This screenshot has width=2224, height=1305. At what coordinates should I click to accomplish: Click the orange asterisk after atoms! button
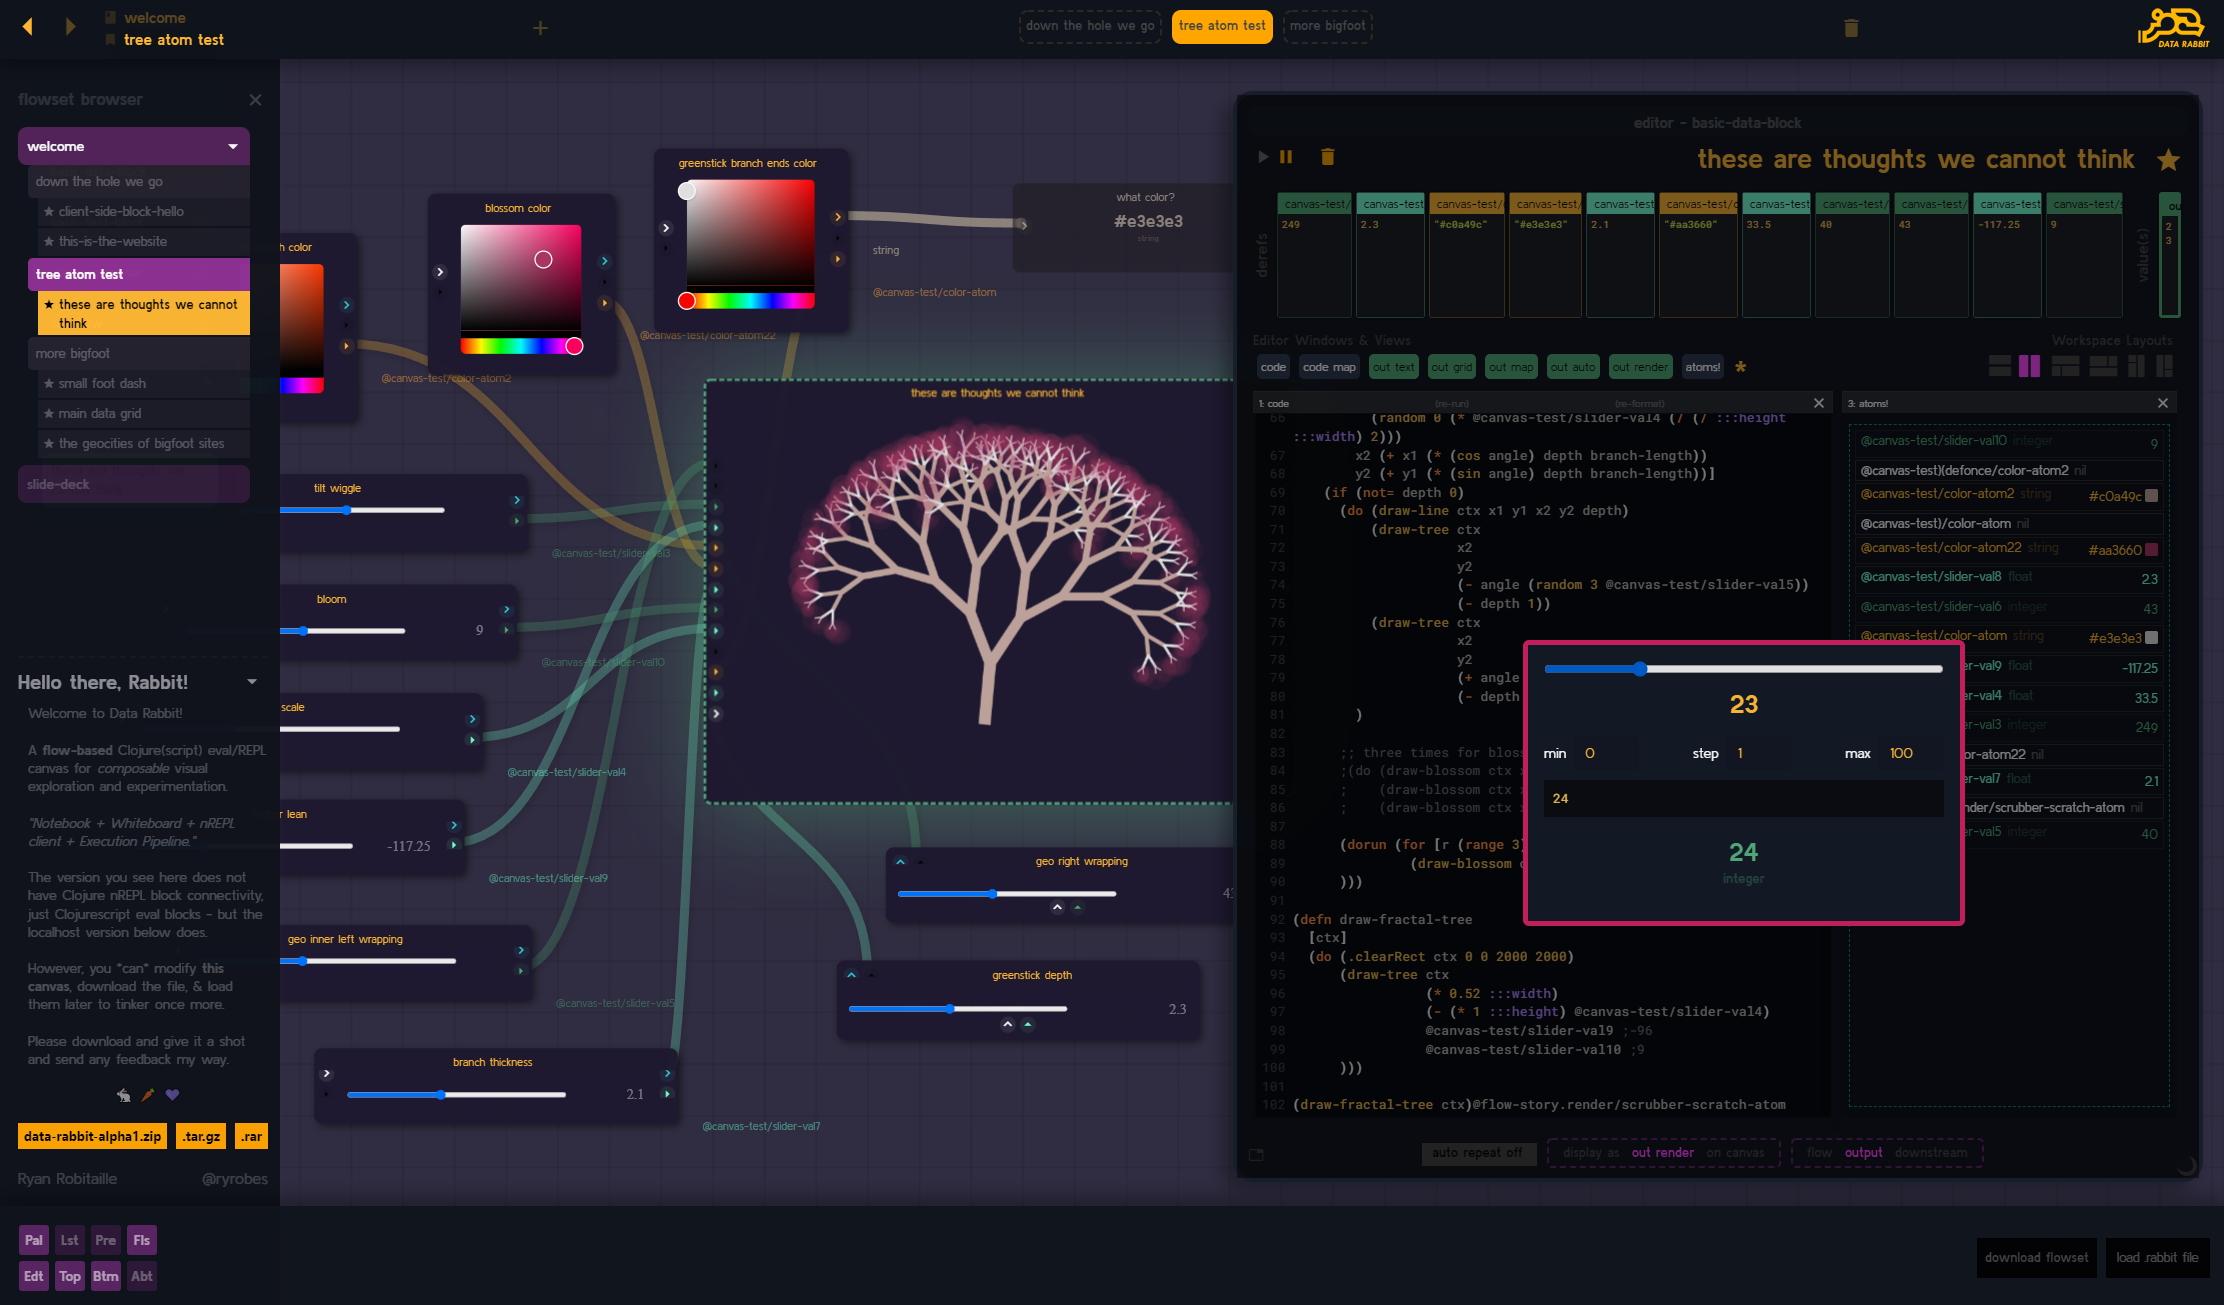click(x=1741, y=367)
